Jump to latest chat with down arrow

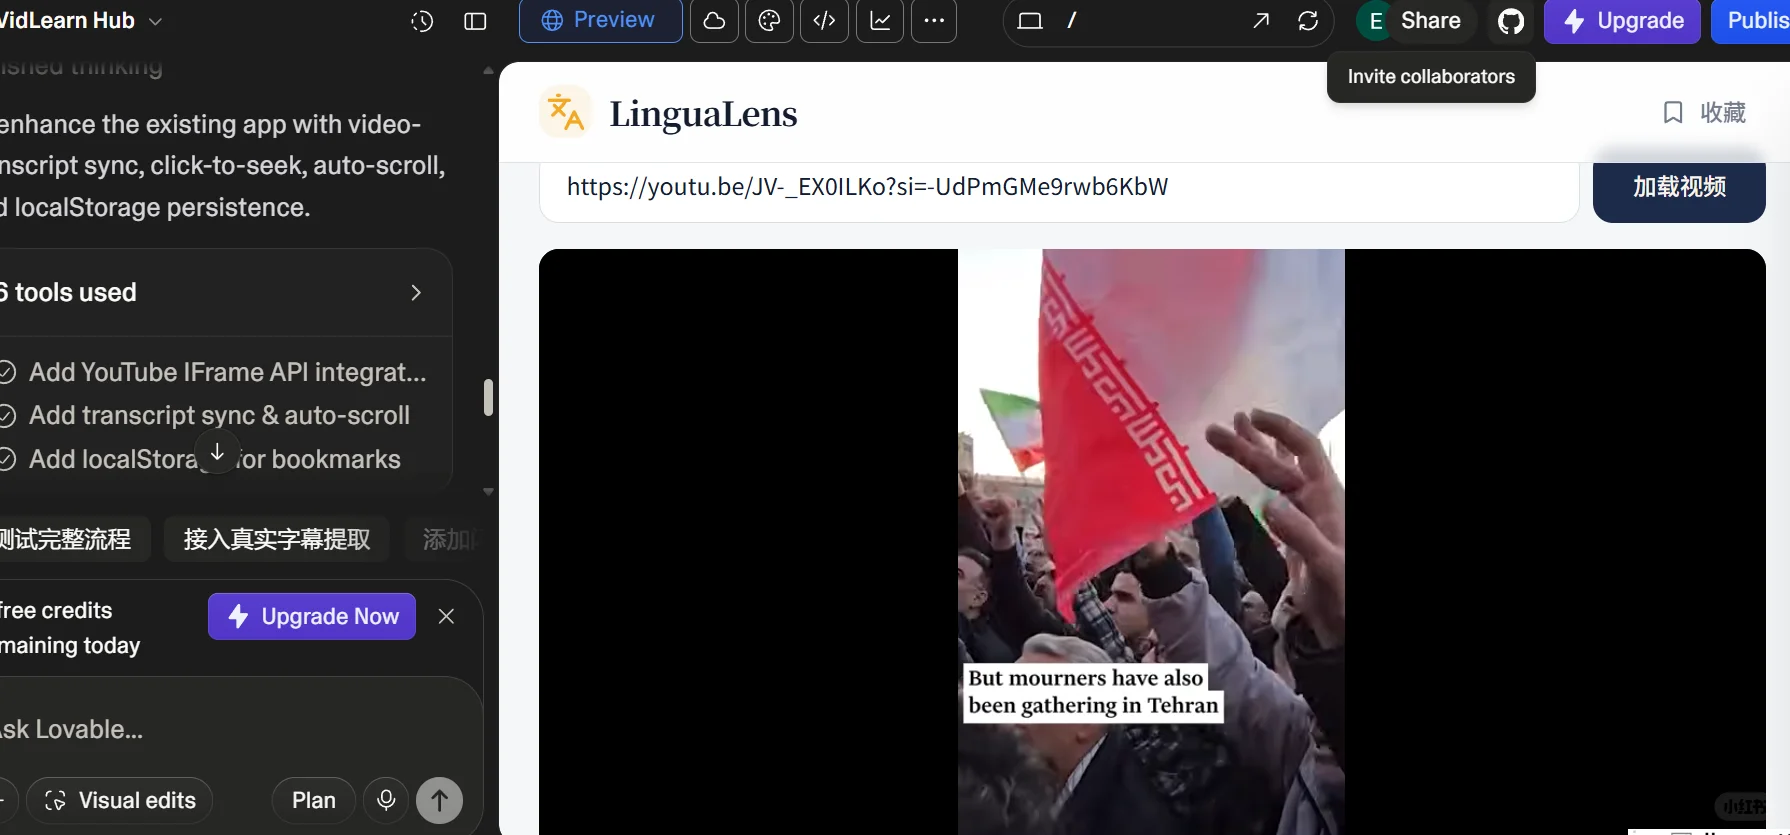pos(217,452)
